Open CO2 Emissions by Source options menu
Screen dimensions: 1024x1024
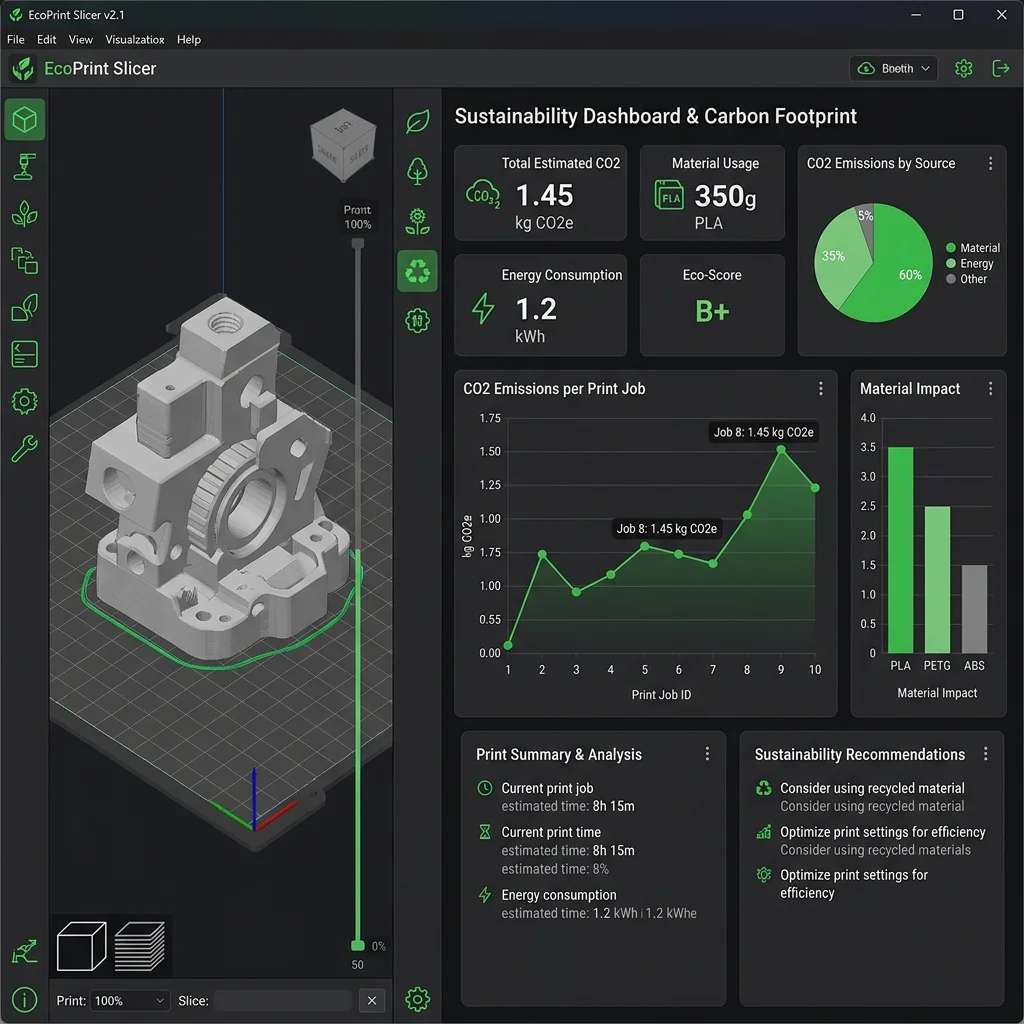pos(991,163)
